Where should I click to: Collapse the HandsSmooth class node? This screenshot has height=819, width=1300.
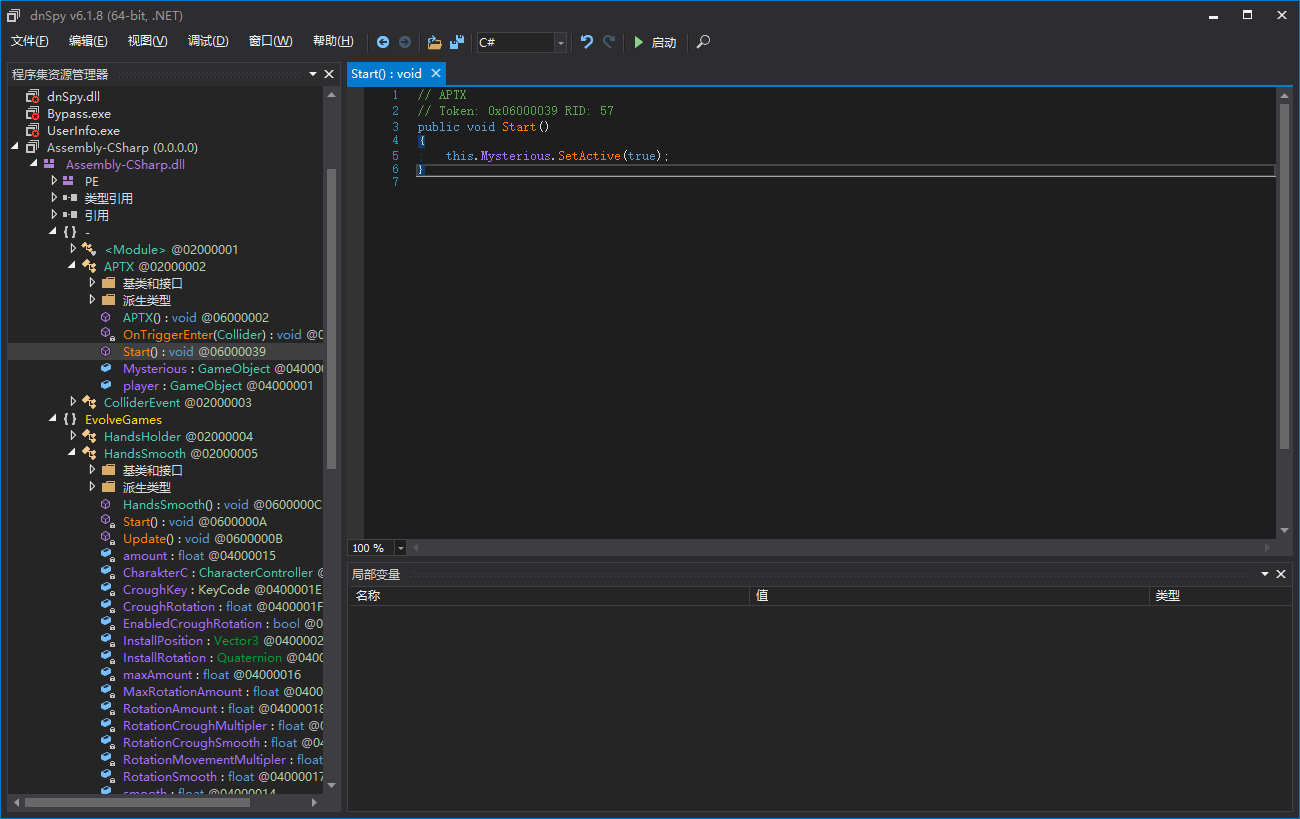pyautogui.click(x=72, y=453)
